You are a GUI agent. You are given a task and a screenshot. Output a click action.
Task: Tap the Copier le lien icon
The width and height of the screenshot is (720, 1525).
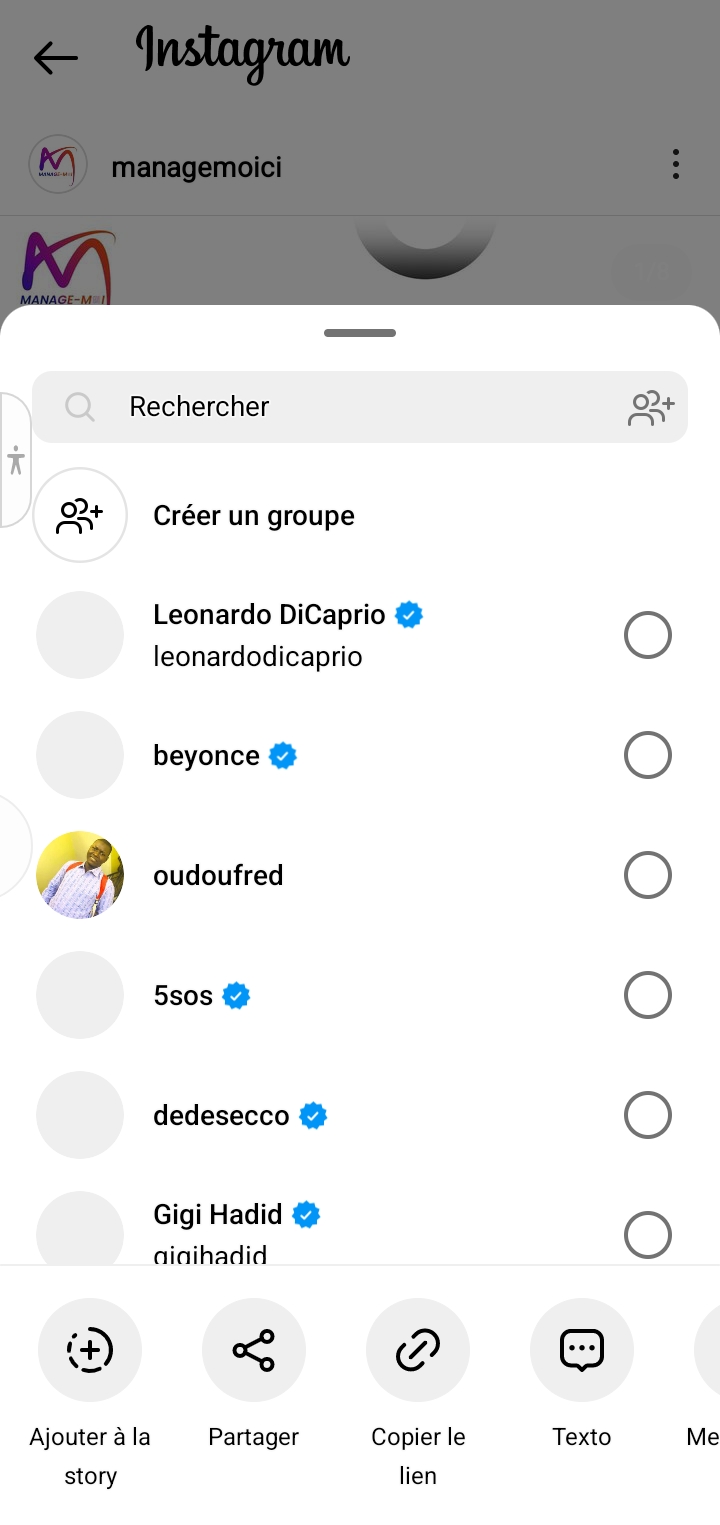coord(418,1350)
